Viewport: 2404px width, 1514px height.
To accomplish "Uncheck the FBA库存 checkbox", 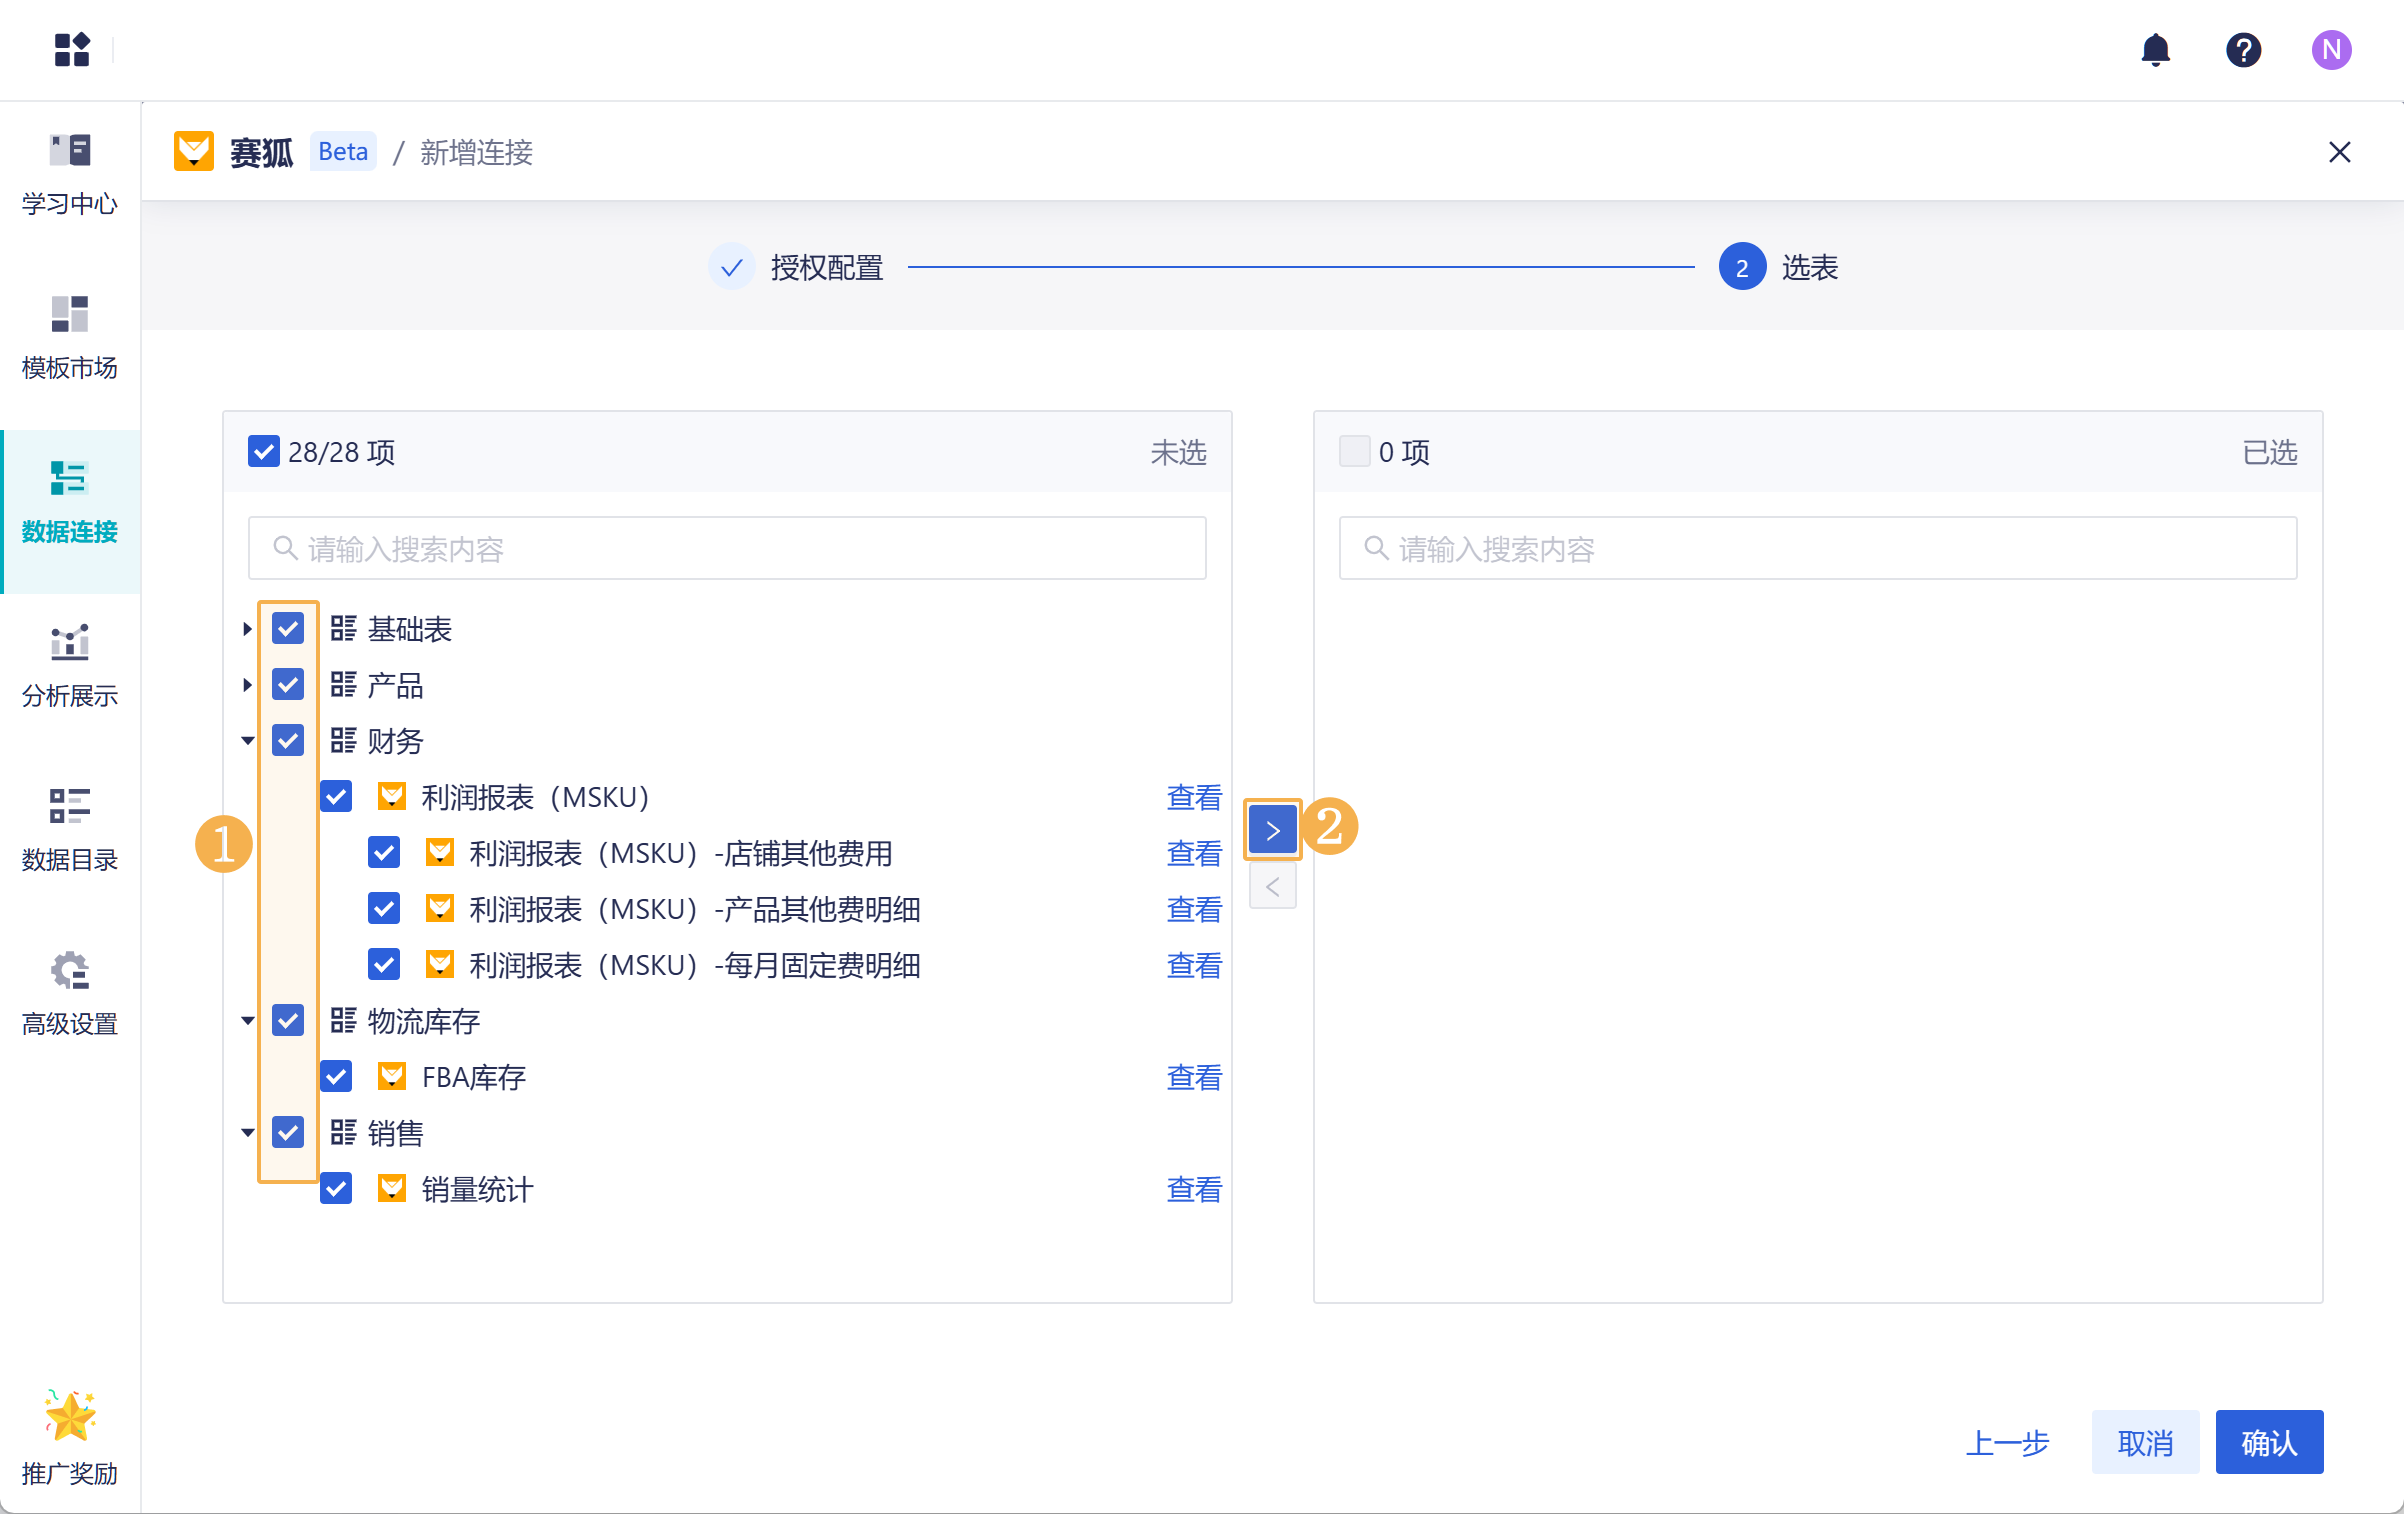I will (337, 1077).
